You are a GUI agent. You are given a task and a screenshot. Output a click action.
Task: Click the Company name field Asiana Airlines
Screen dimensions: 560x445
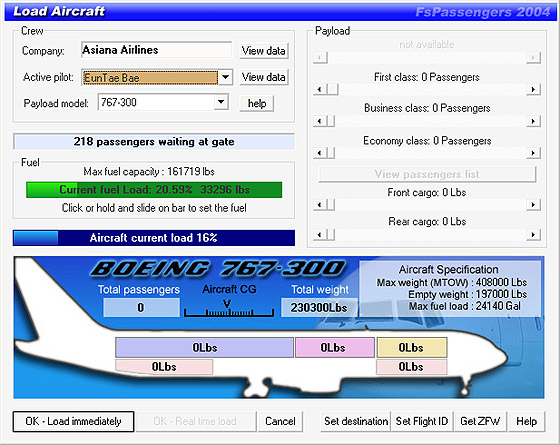(156, 50)
